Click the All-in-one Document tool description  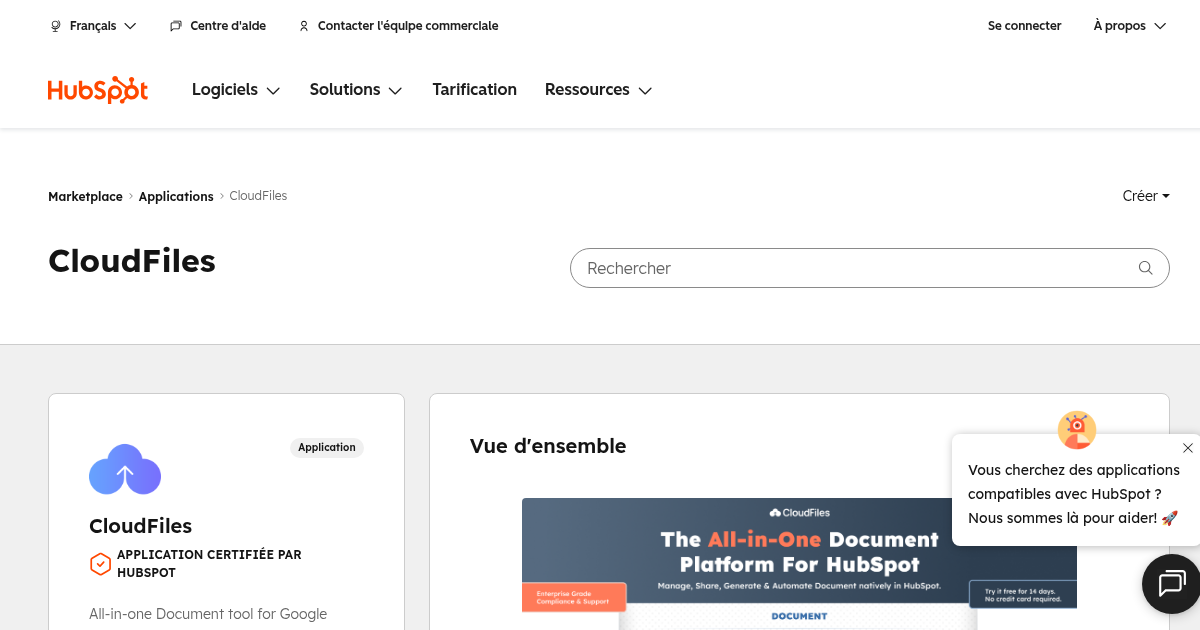point(208,614)
